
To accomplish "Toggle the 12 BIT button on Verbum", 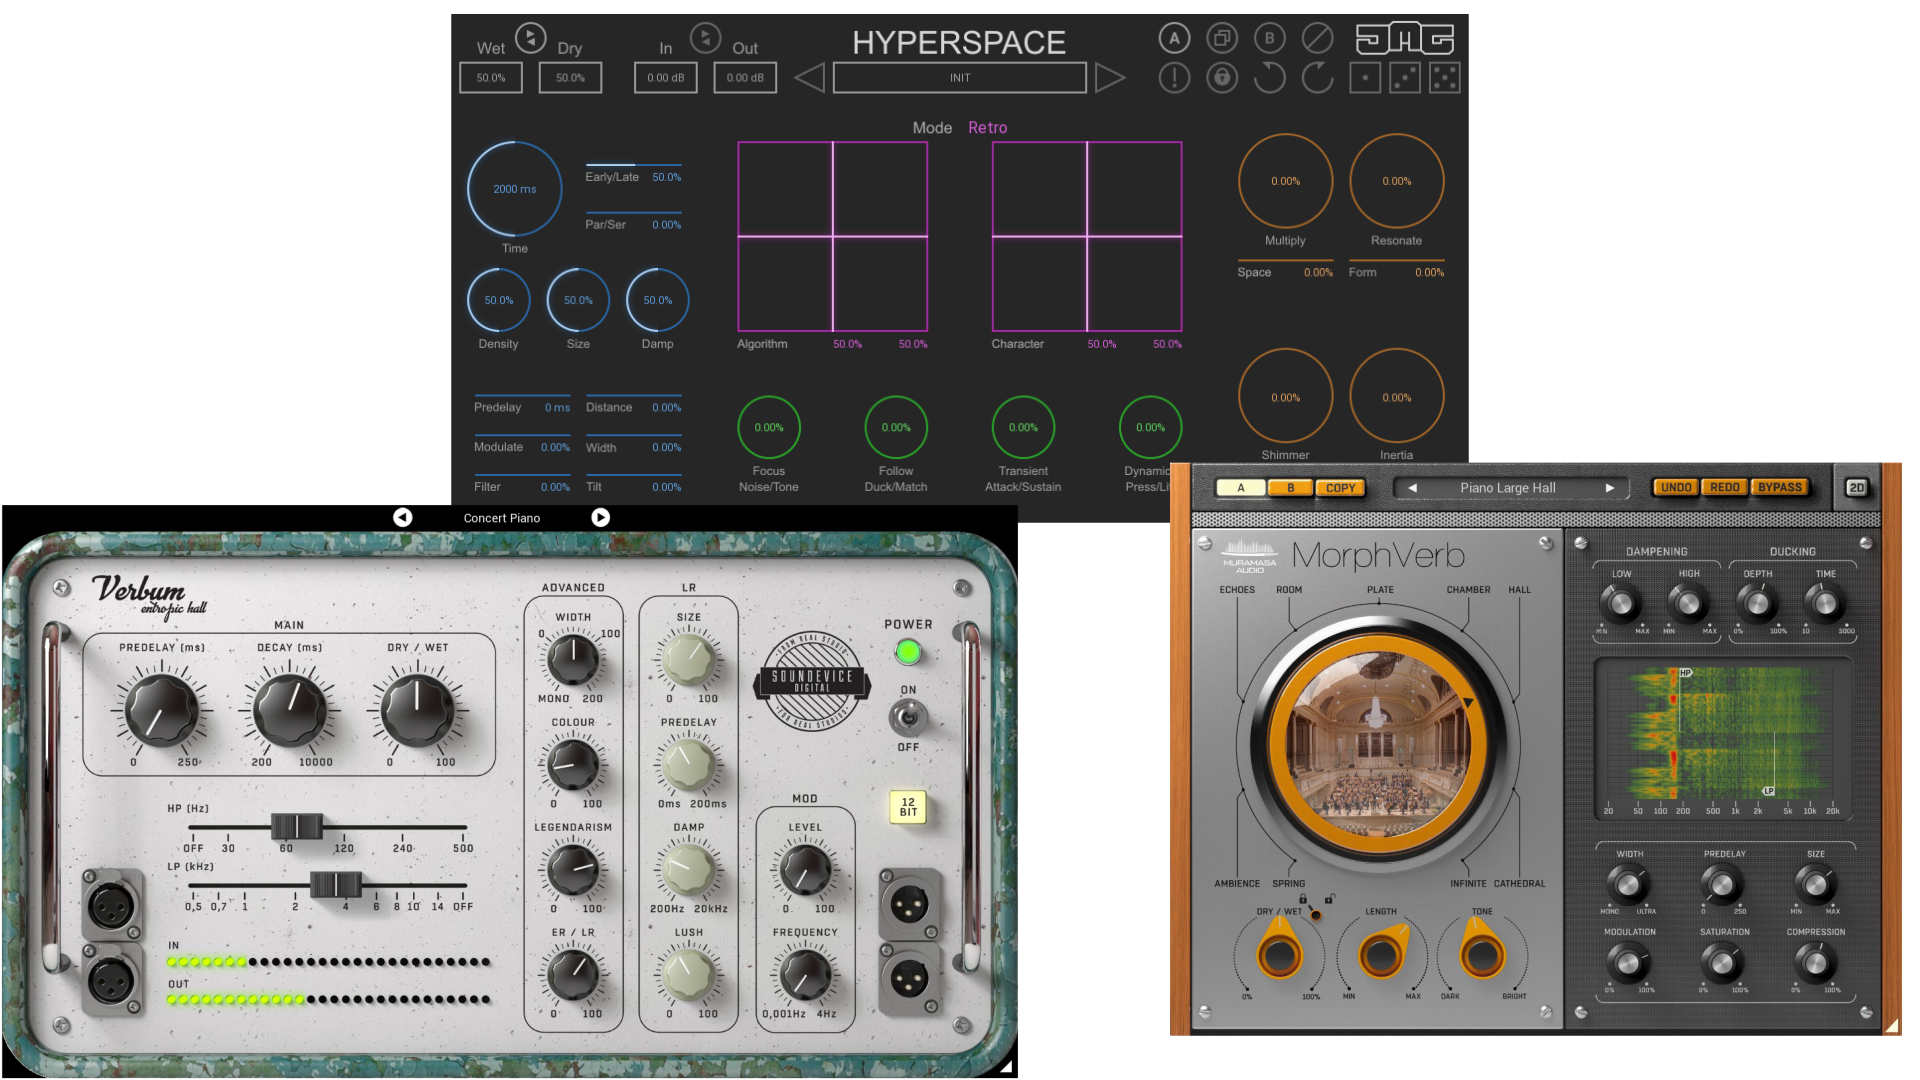I will (908, 807).
